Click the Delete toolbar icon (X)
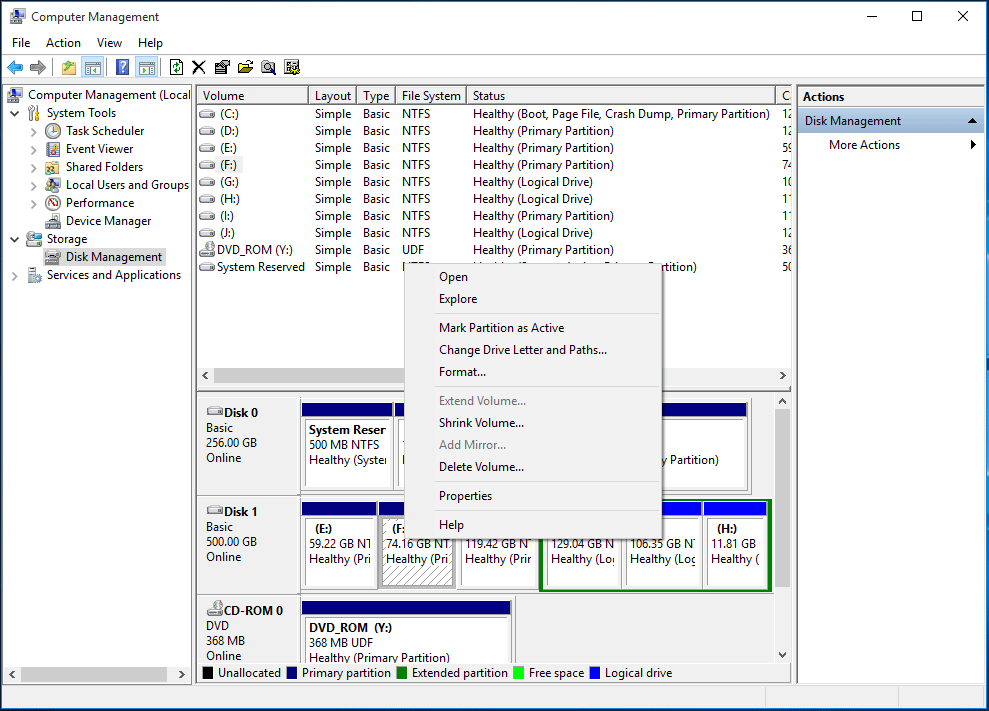The width and height of the screenshot is (989, 711). pos(197,66)
